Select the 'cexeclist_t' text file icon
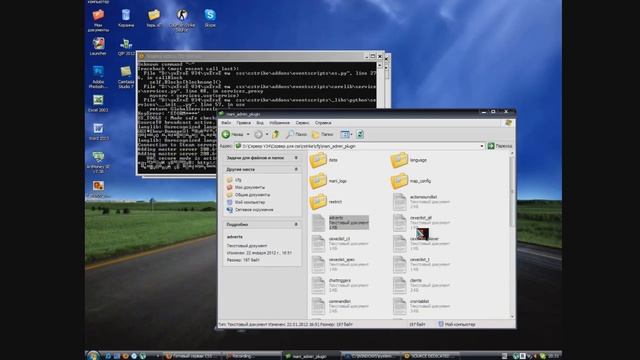640x360 pixels. (400, 264)
